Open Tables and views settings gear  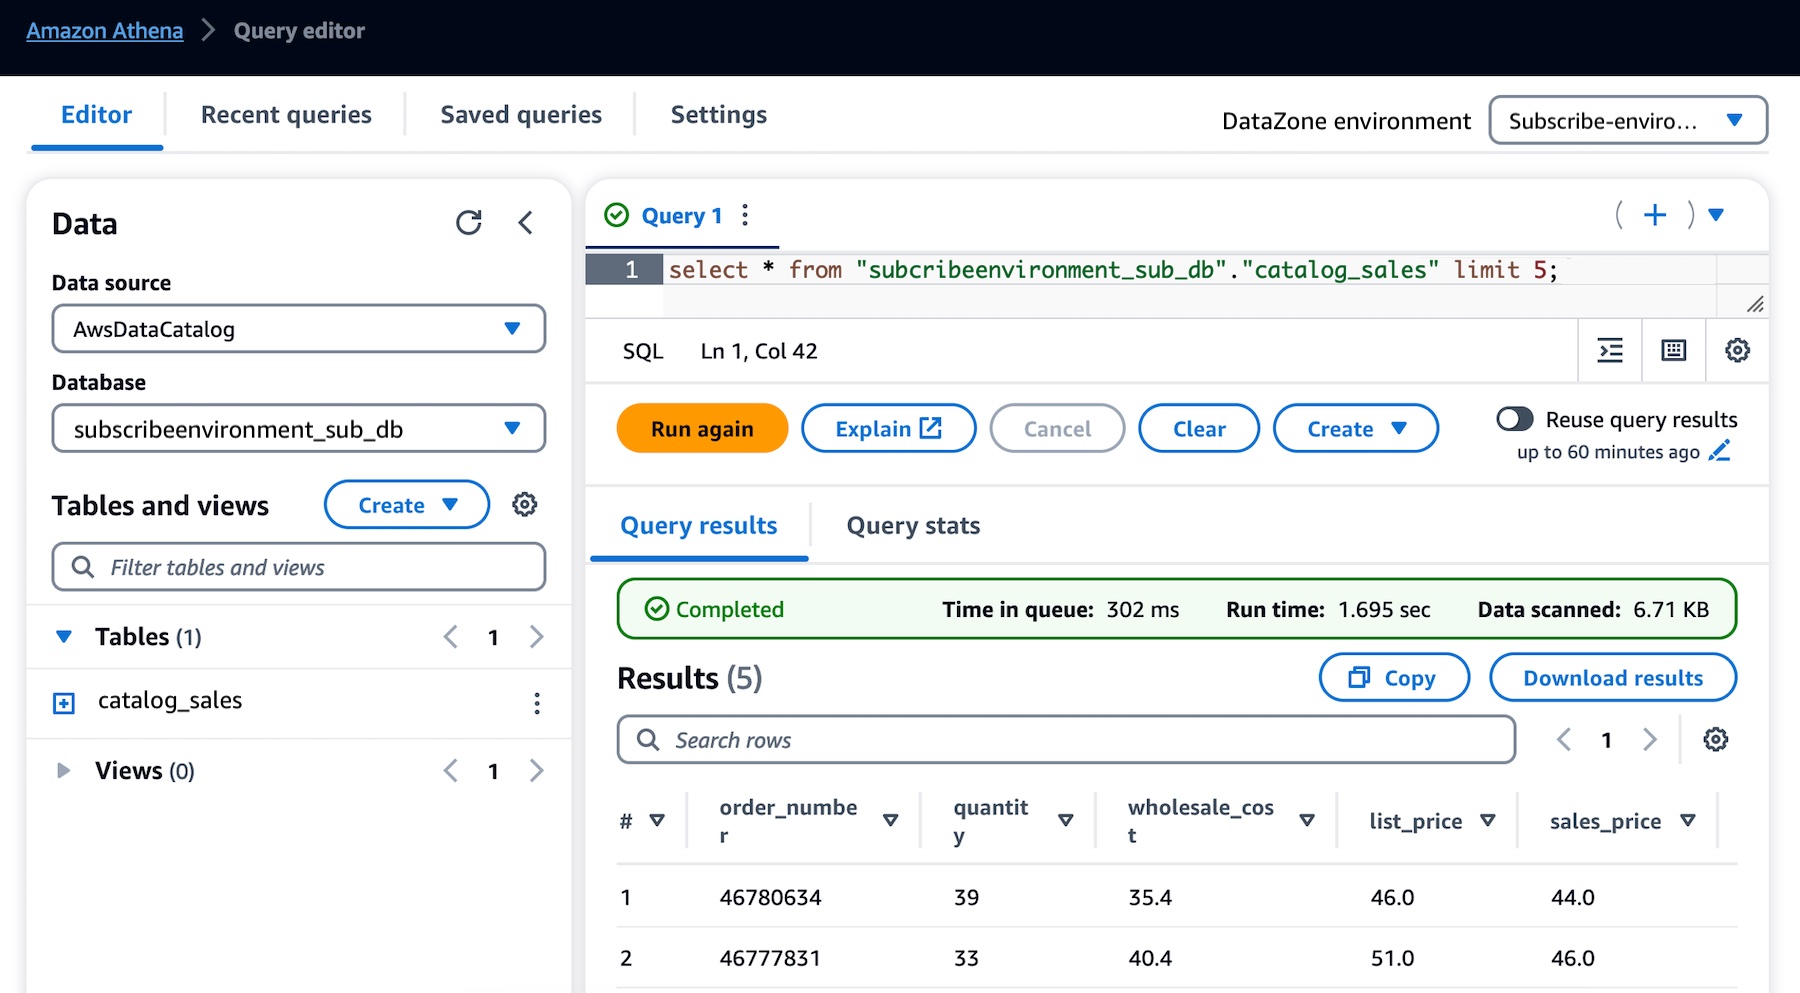point(525,504)
